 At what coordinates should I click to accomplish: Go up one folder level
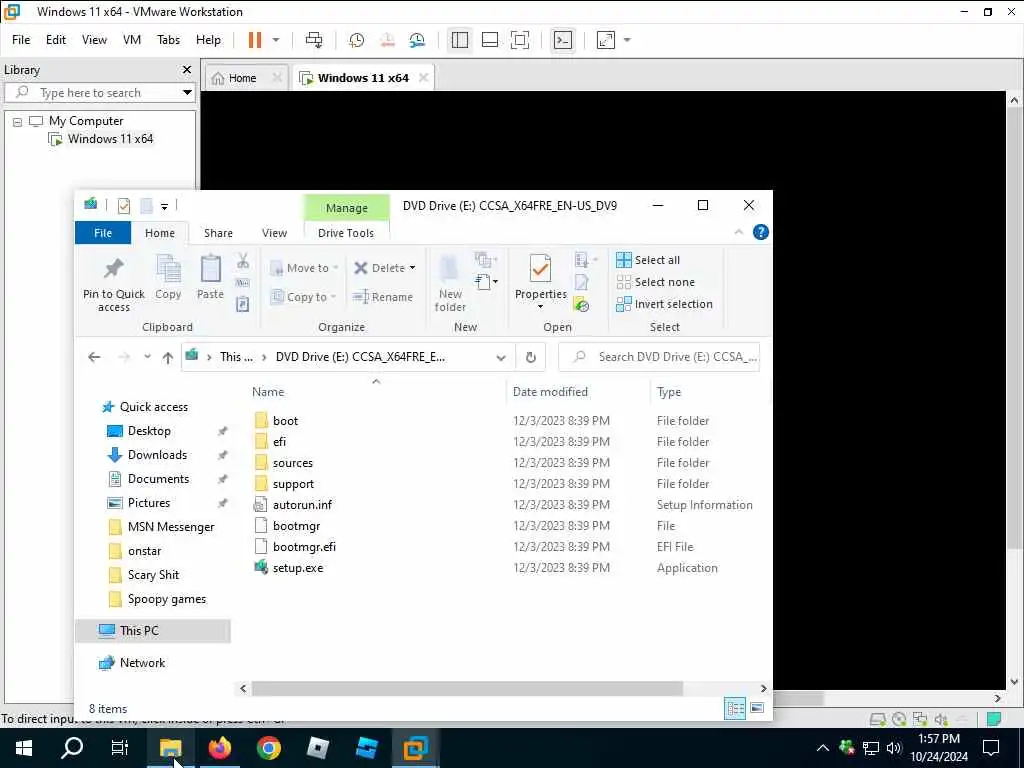coord(168,357)
